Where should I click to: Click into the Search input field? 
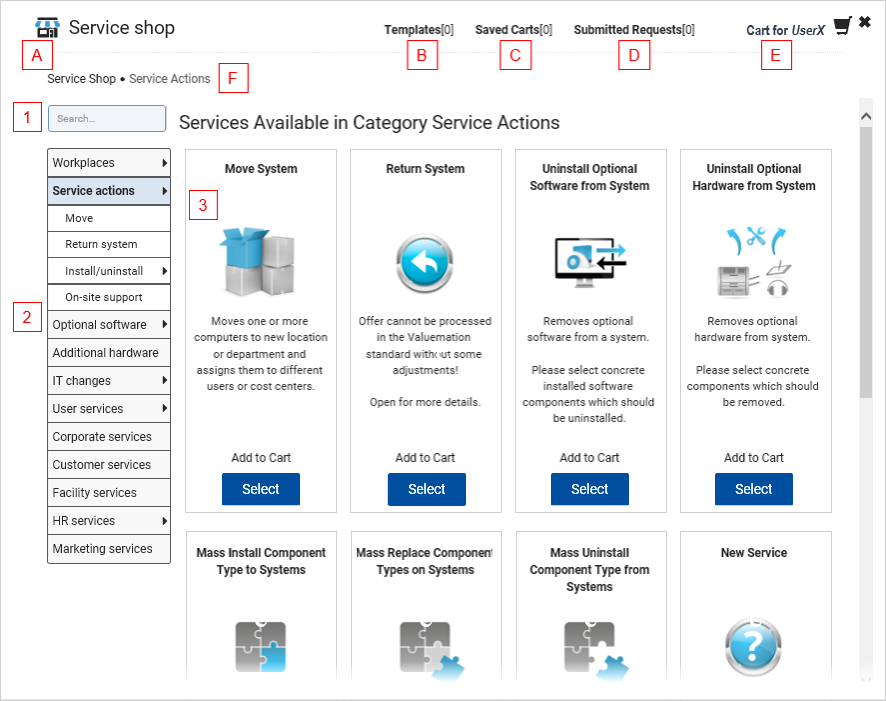pyautogui.click(x=107, y=118)
